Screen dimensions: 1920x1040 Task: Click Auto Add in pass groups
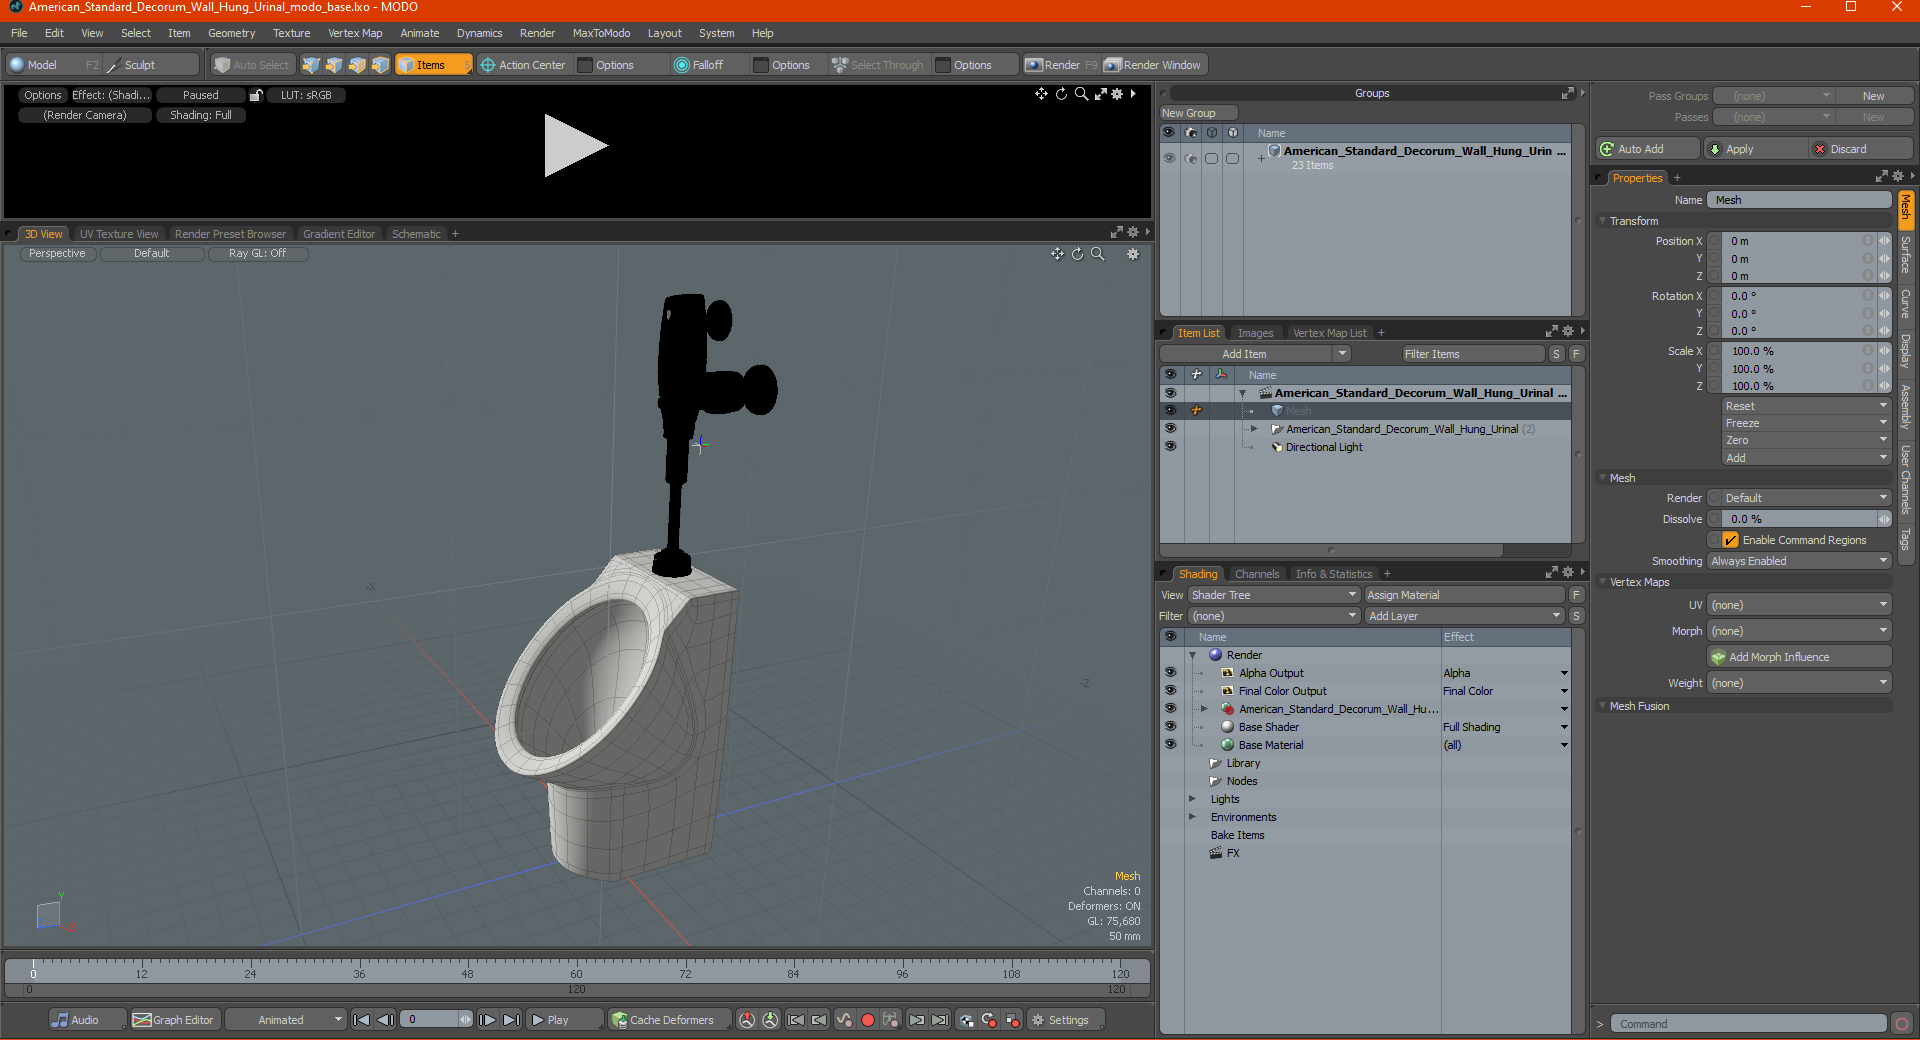(1647, 149)
